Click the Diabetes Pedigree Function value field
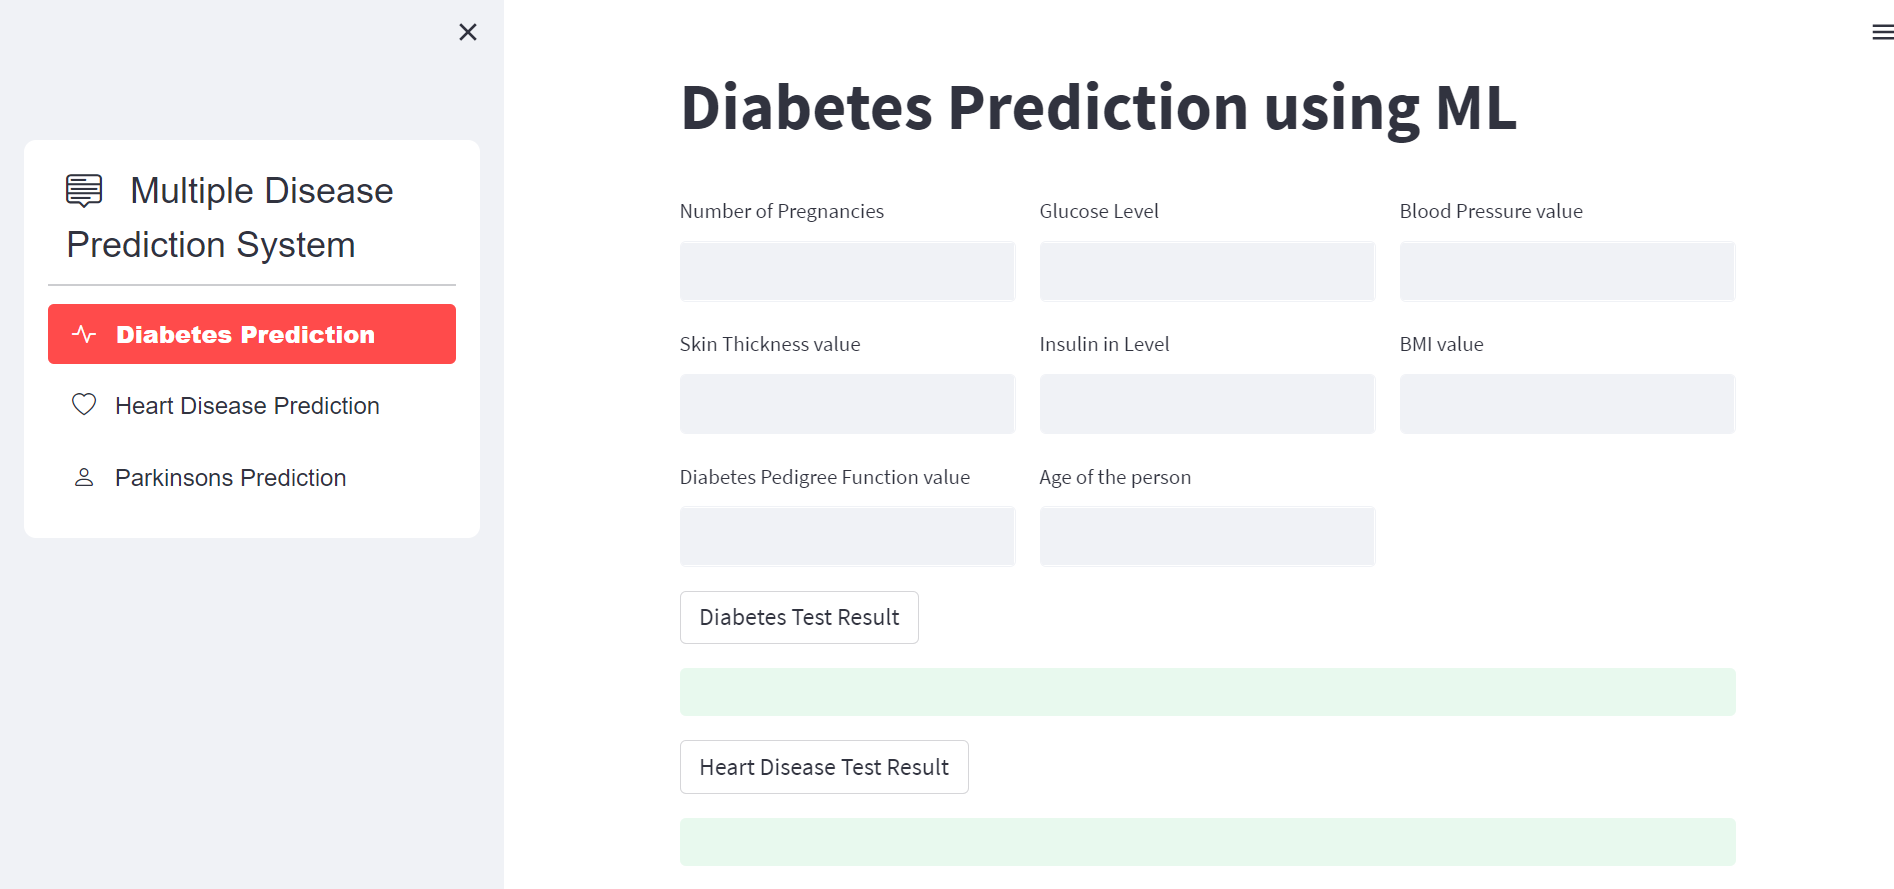 click(847, 536)
